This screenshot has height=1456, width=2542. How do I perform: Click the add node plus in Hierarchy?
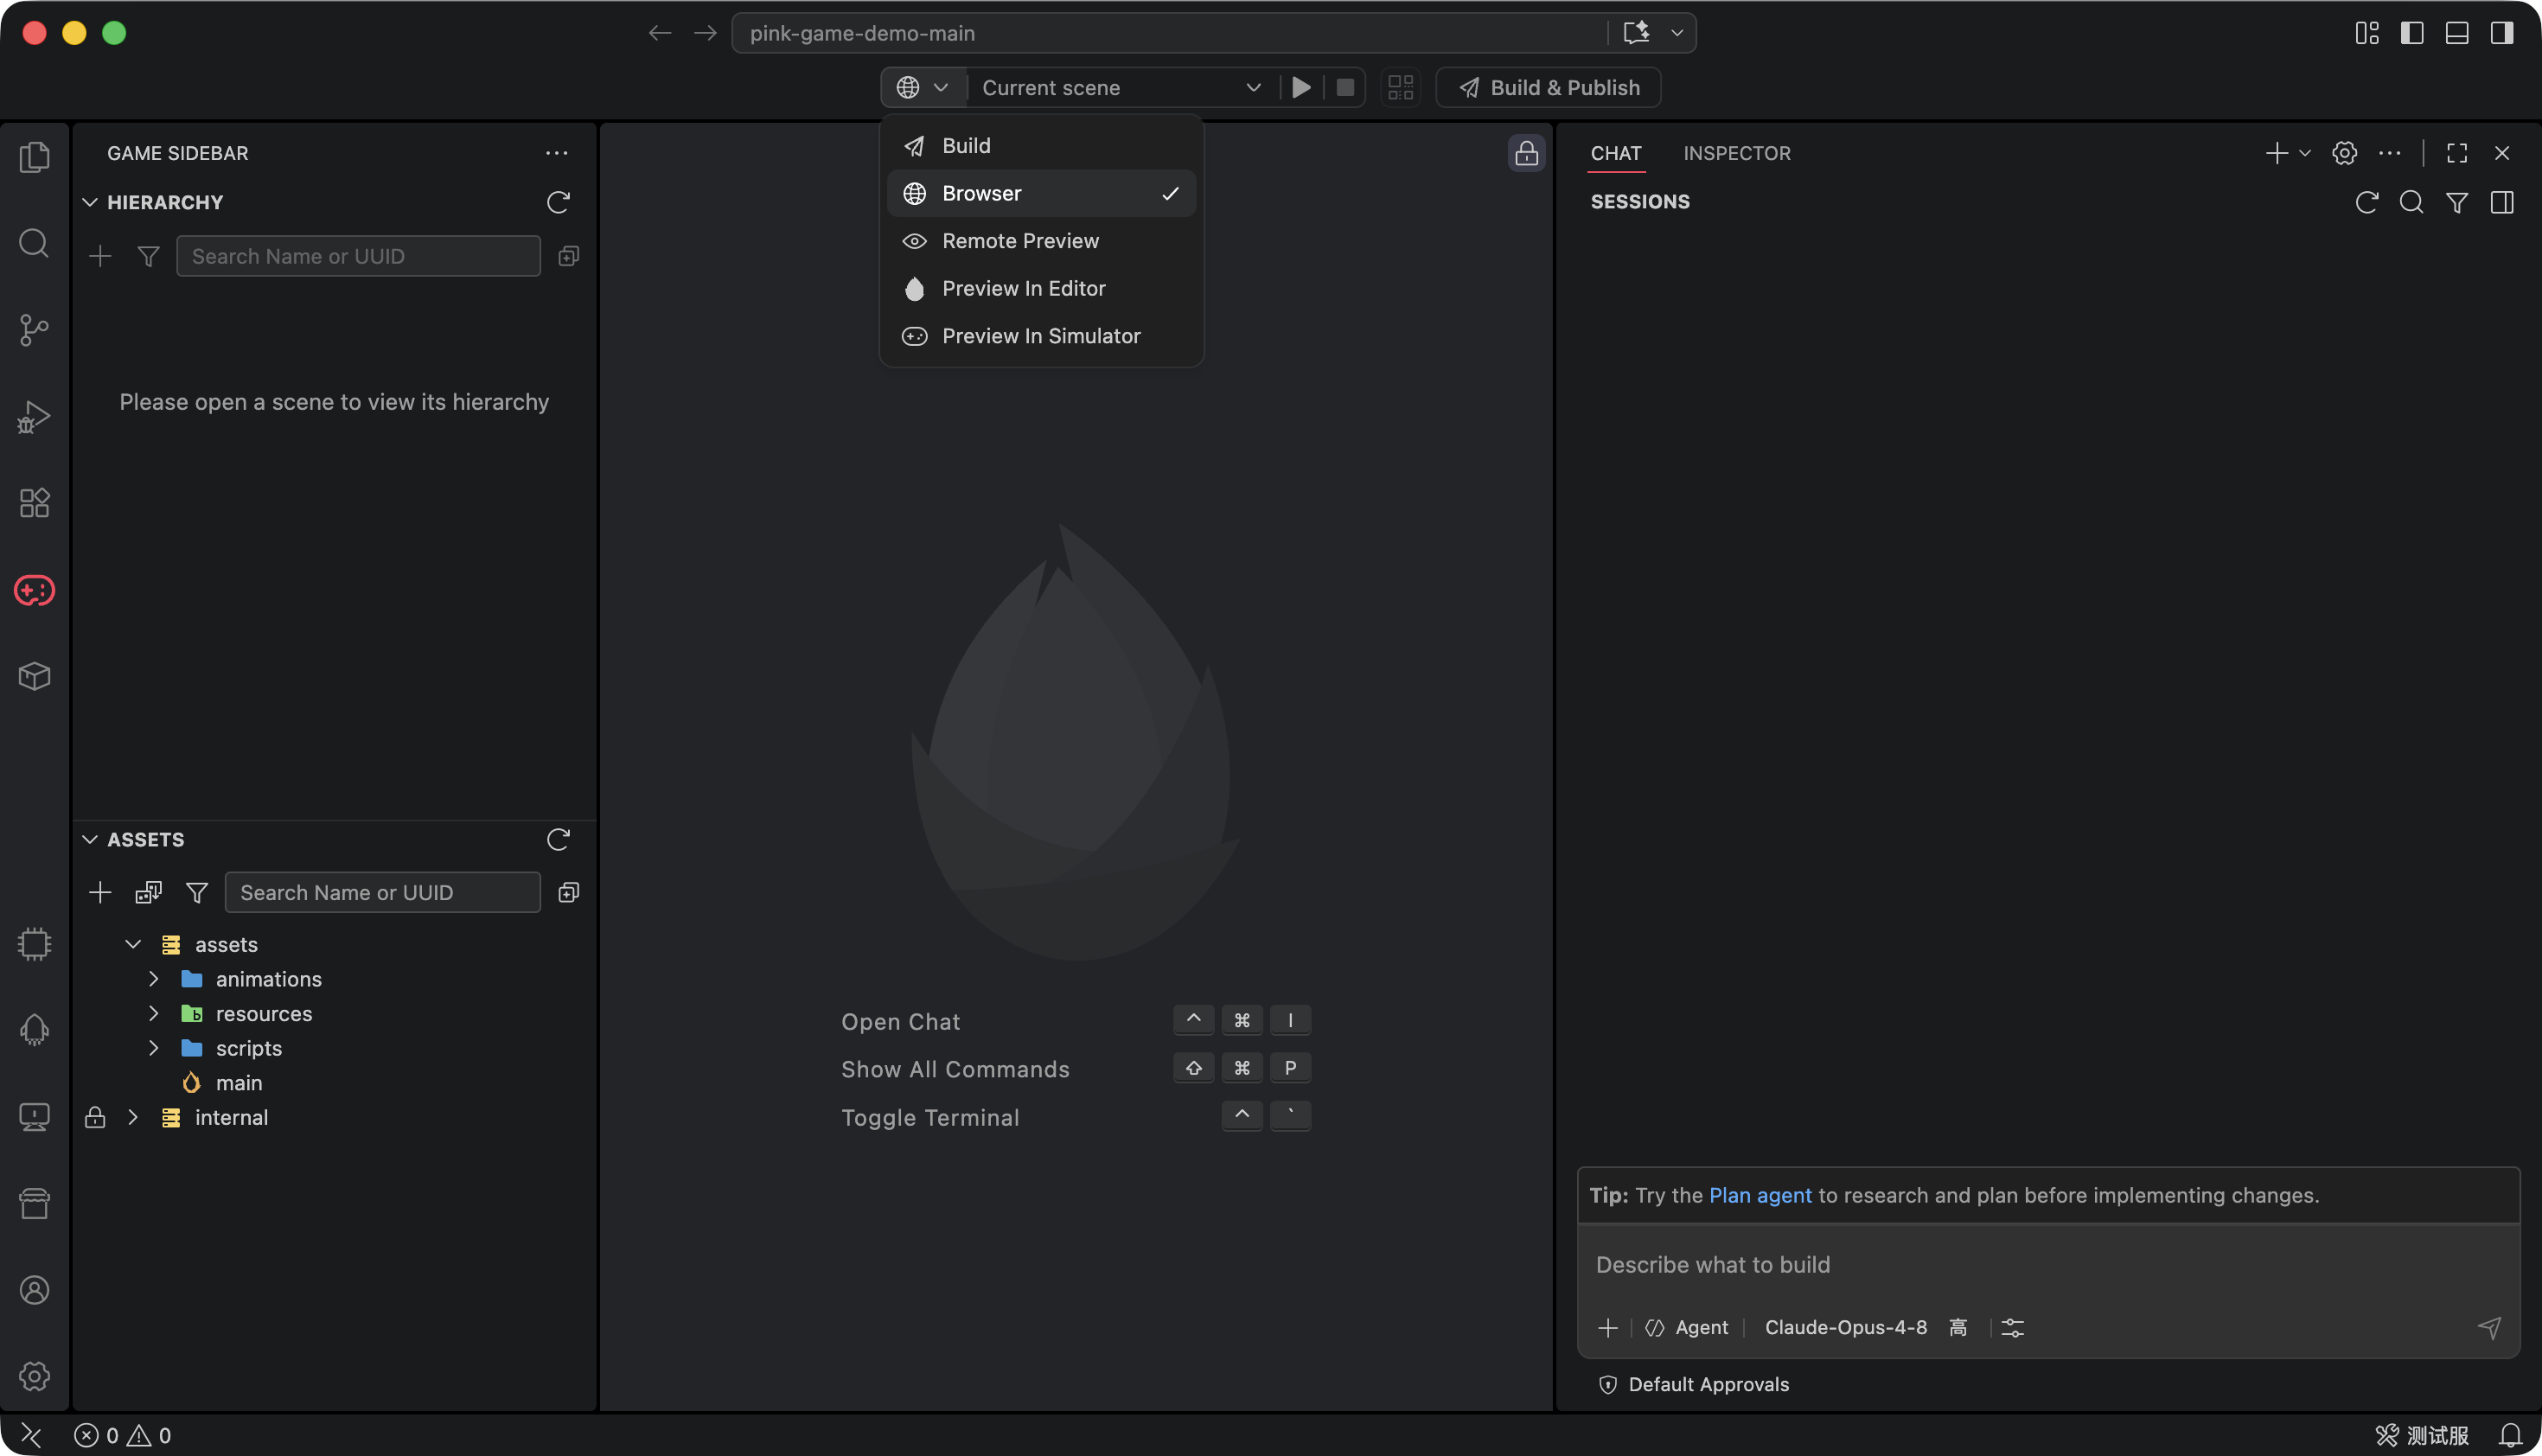(x=100, y=256)
